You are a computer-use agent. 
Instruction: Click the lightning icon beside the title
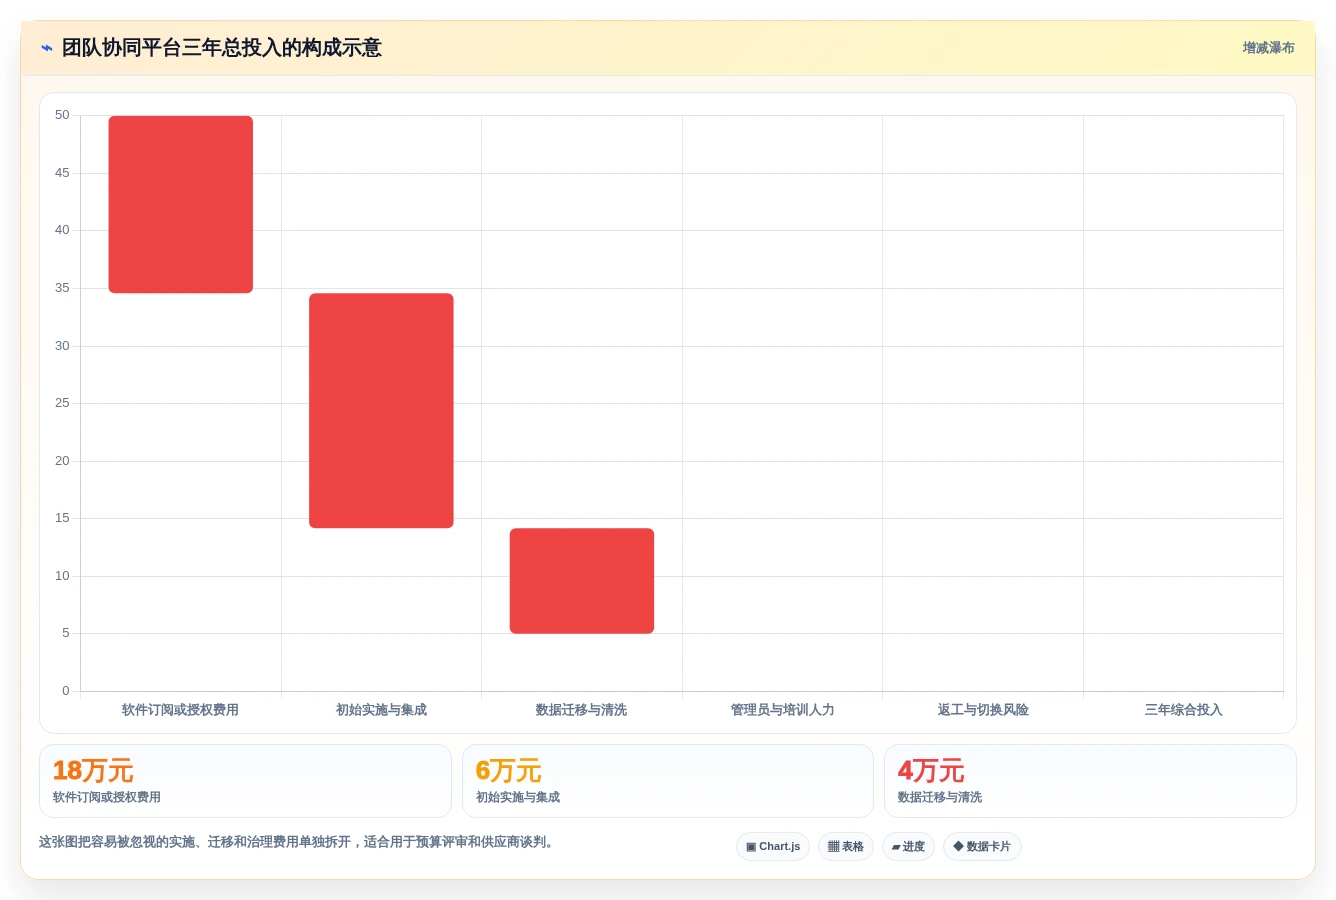click(x=46, y=48)
